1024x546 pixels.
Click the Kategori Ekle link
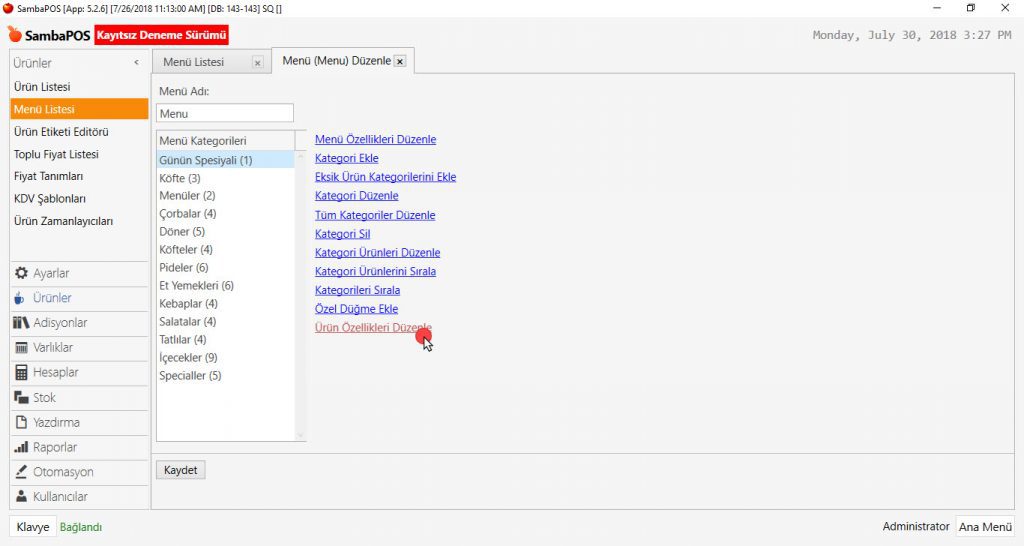pos(346,158)
